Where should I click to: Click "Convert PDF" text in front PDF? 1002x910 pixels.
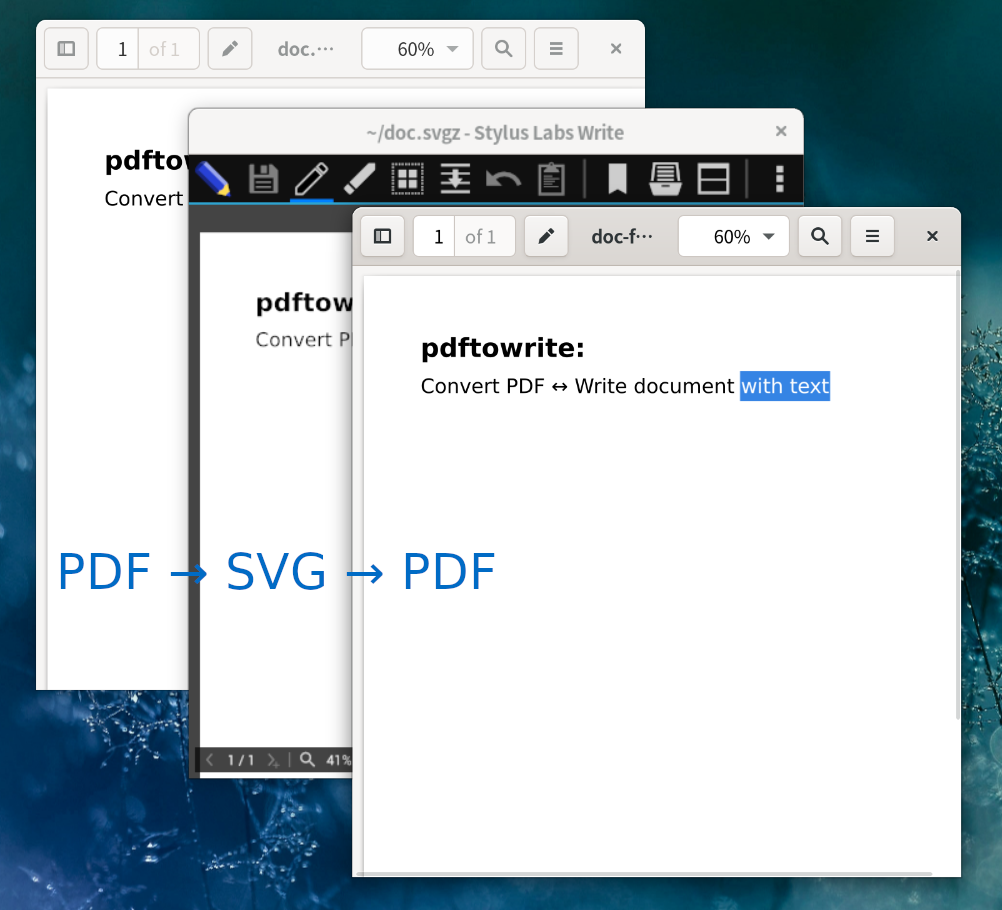tap(482, 386)
